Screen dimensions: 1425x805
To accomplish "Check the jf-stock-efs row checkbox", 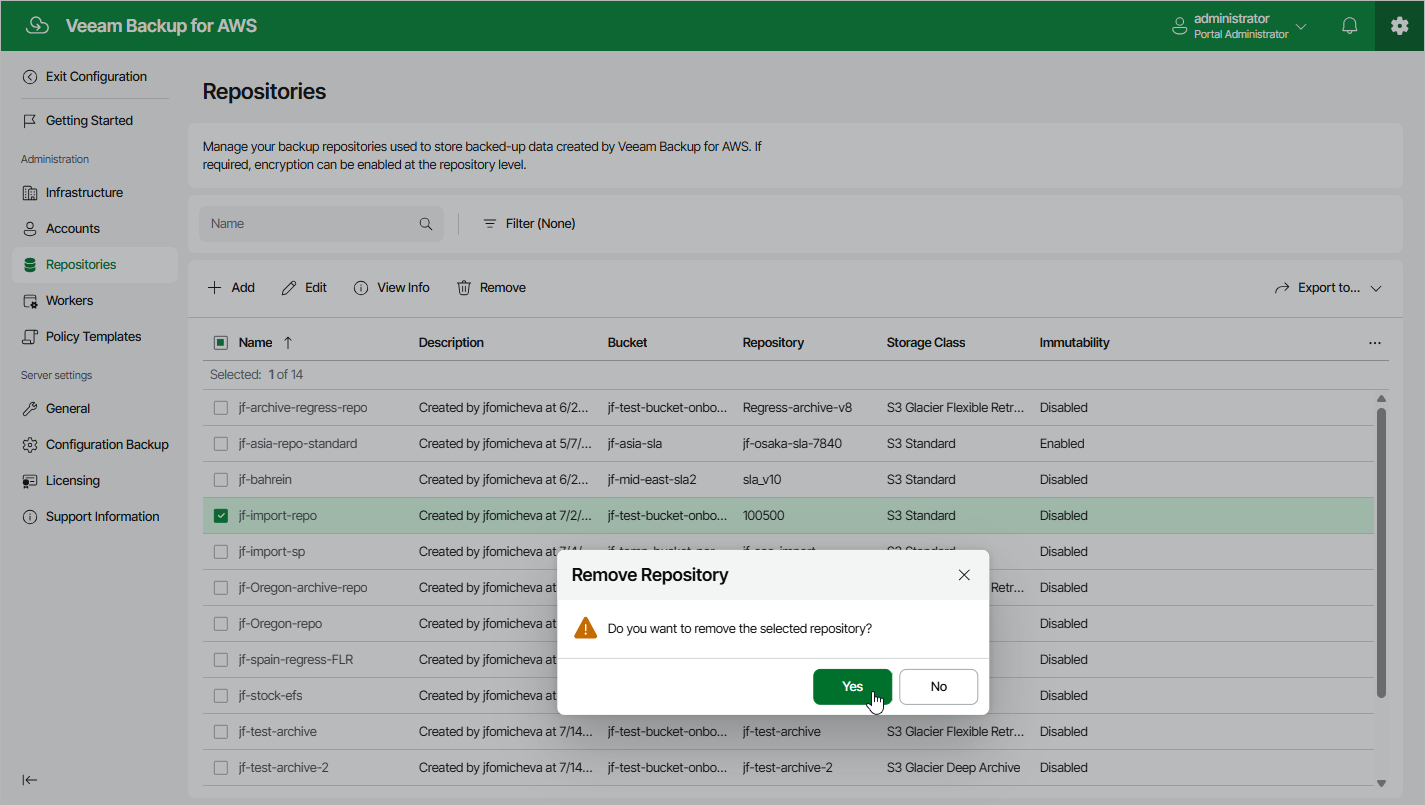I will click(x=221, y=696).
